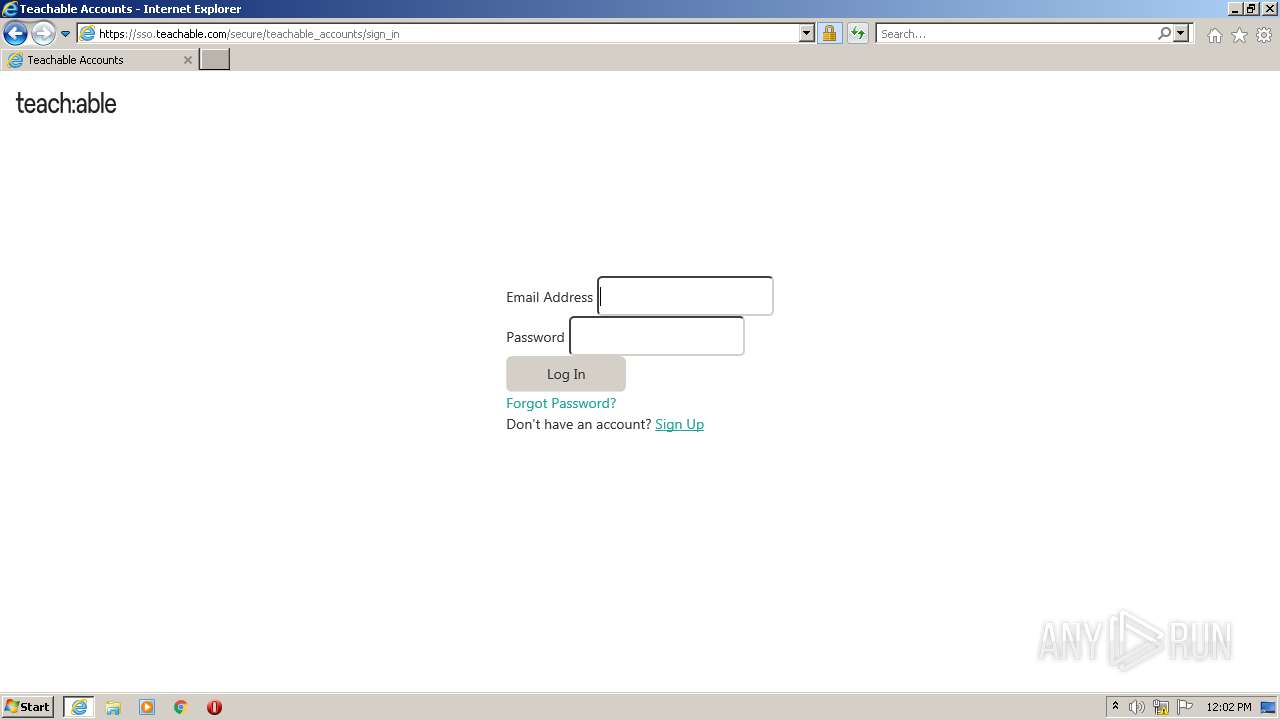Viewport: 1280px width, 720px height.
Task: Open Windows Media Player taskbar icon
Action: coord(147,707)
